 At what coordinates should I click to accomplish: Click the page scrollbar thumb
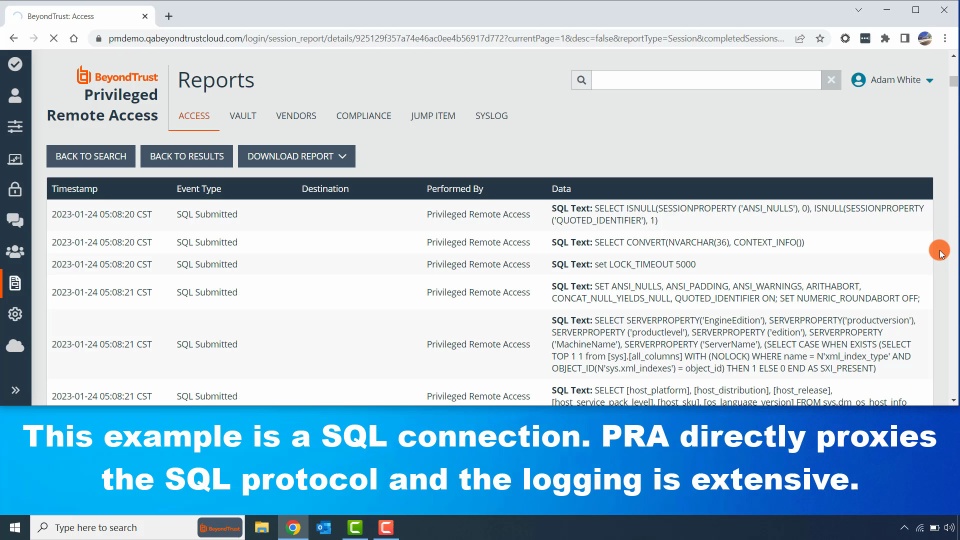(953, 81)
